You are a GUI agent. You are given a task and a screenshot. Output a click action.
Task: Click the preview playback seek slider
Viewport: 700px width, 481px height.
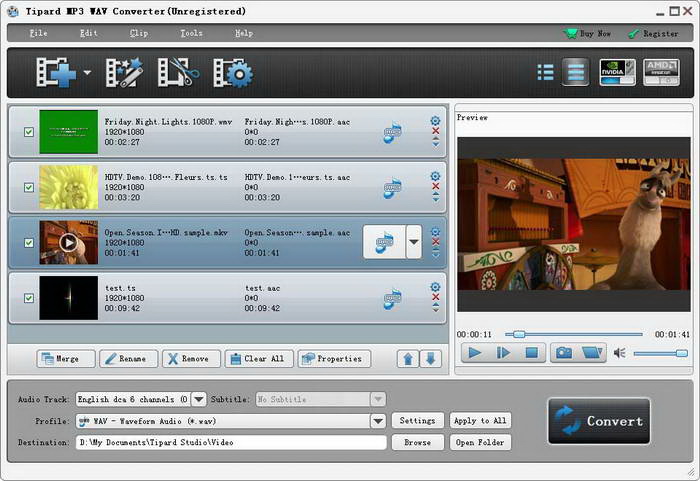pyautogui.click(x=574, y=334)
